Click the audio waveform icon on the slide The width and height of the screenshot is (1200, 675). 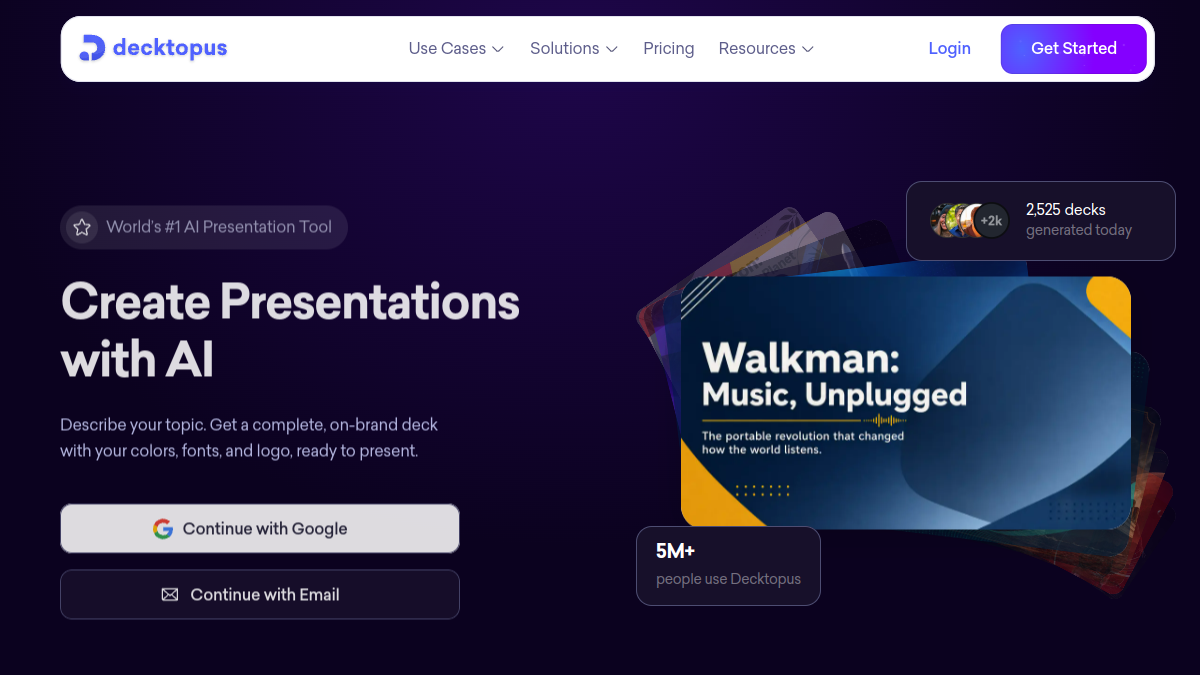[884, 420]
